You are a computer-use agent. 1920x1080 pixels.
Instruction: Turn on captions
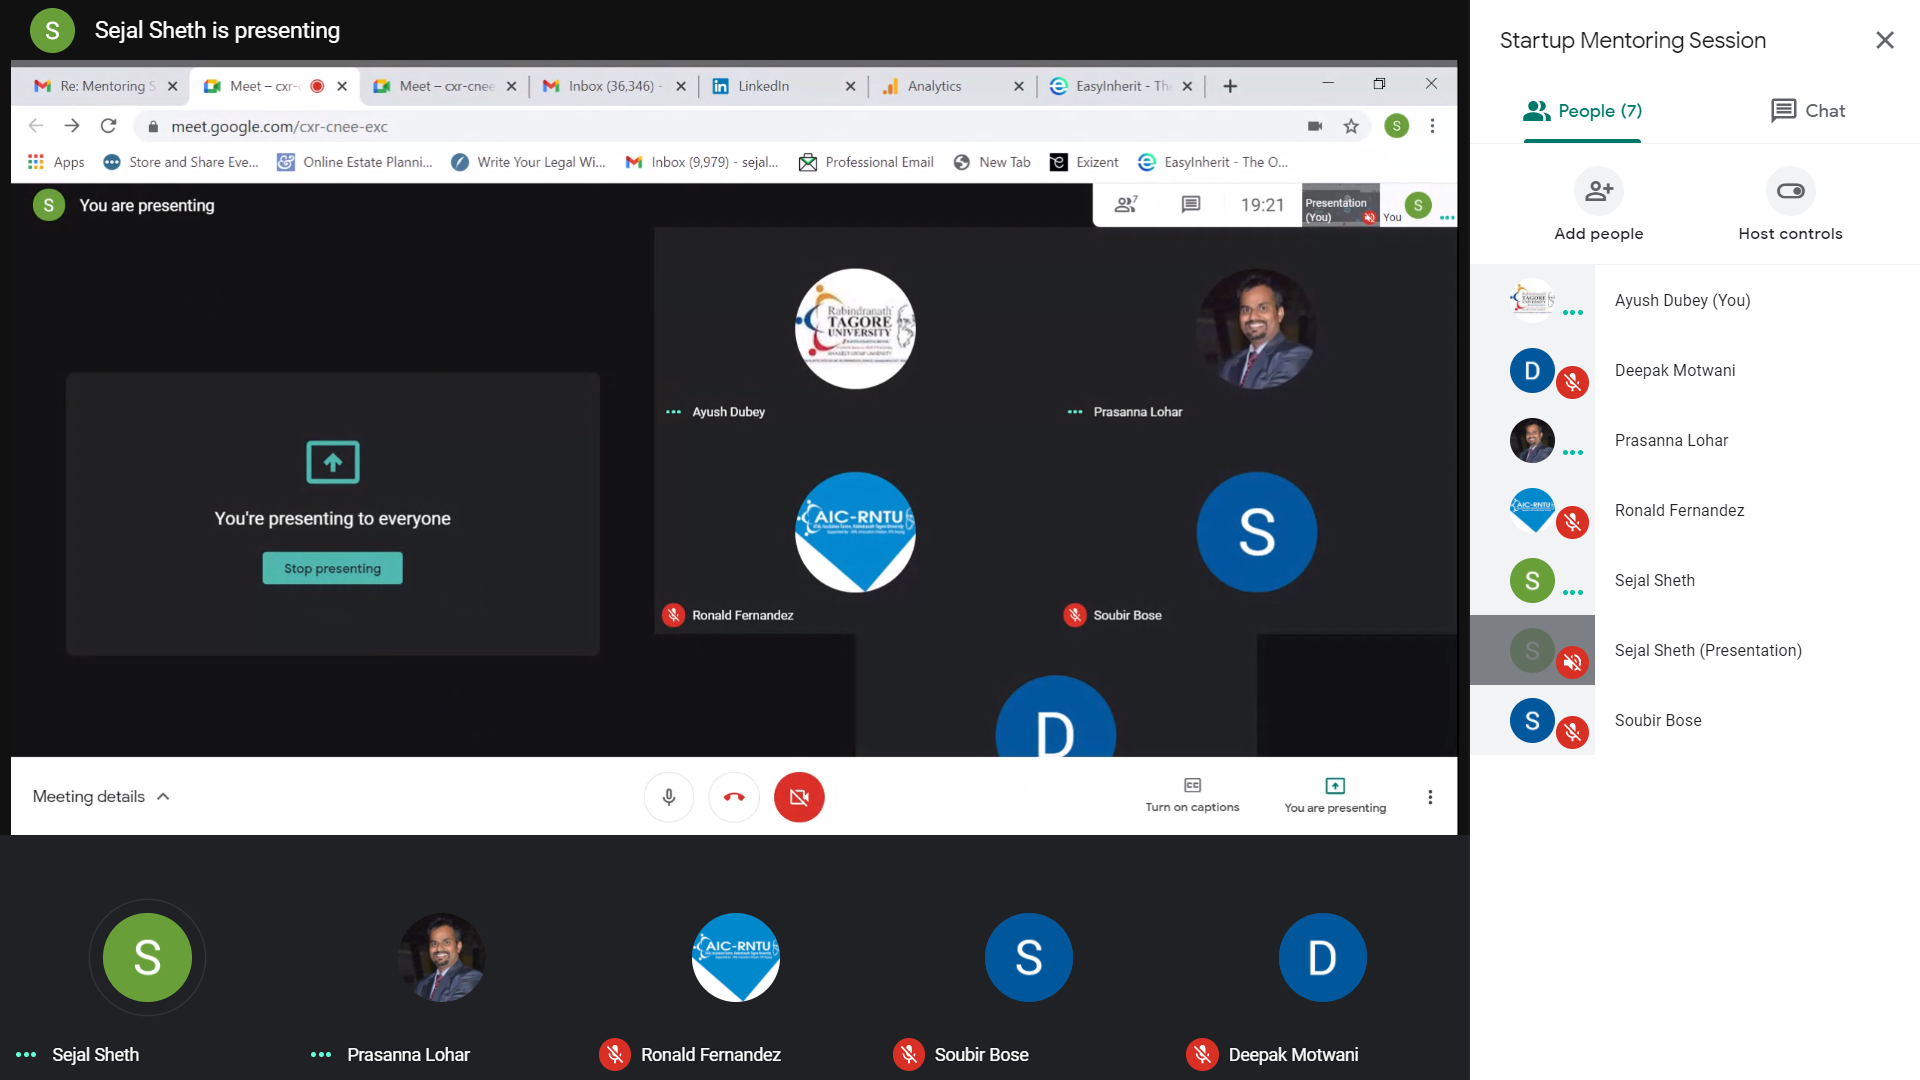[x=1192, y=795]
